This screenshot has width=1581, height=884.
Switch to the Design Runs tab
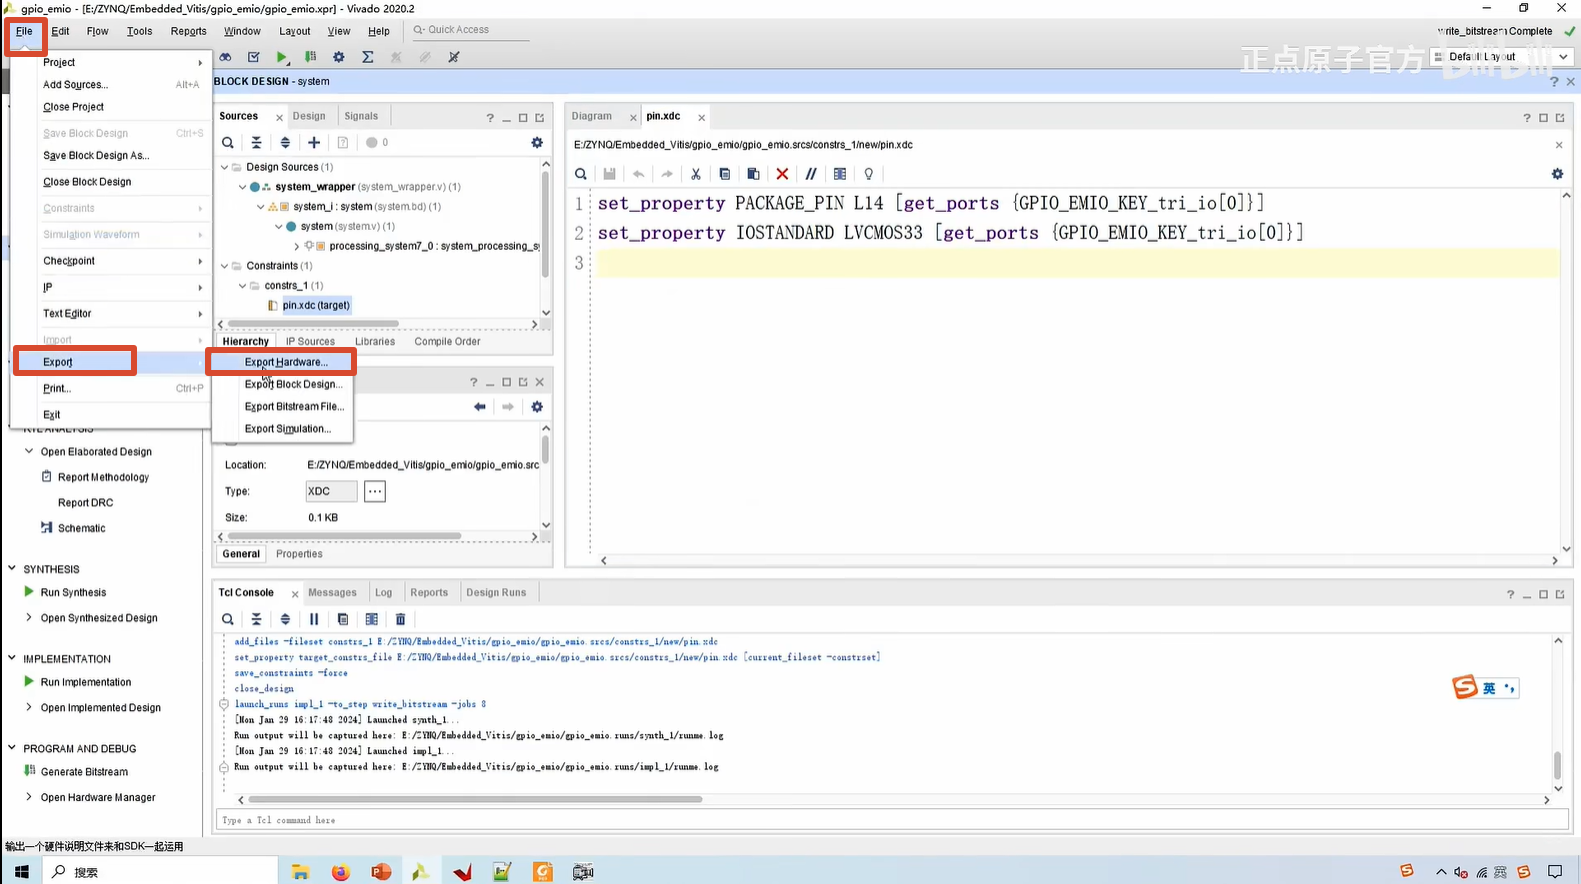click(x=496, y=593)
